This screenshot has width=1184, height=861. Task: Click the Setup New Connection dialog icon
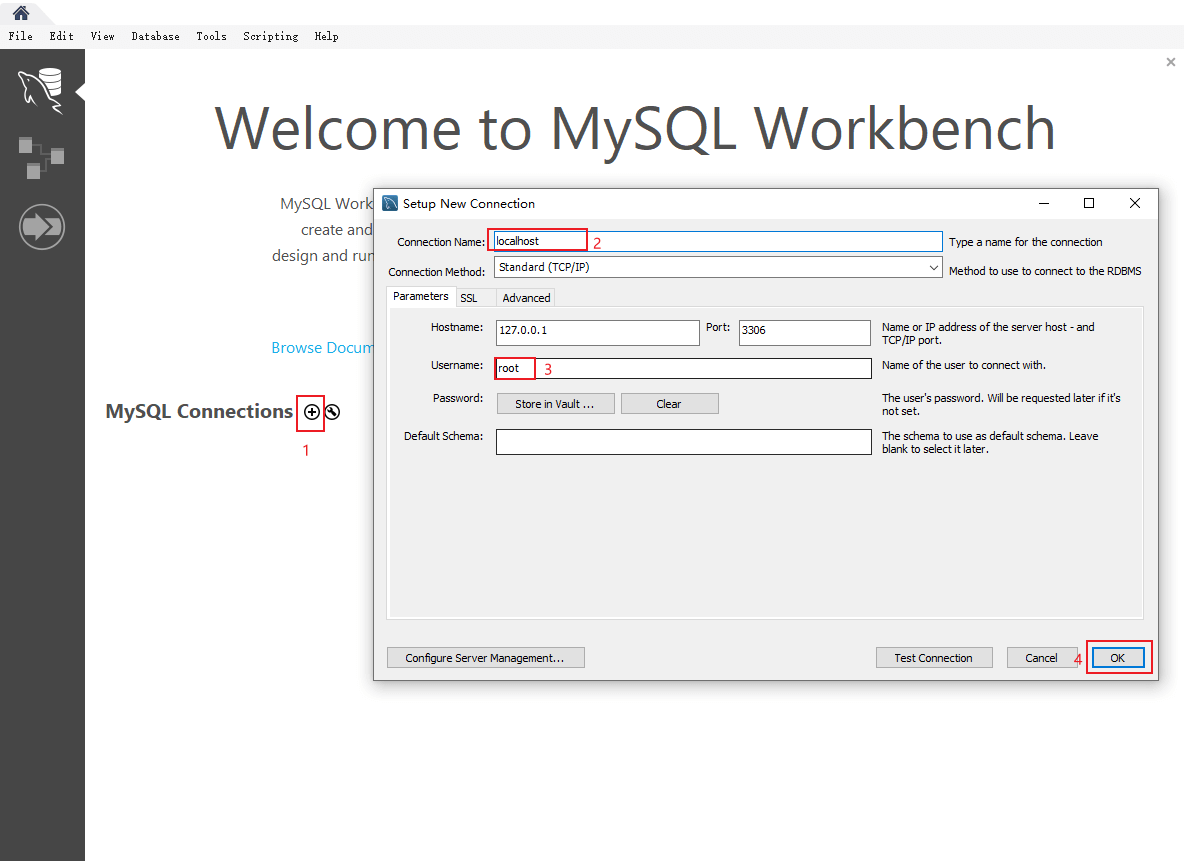click(x=390, y=203)
